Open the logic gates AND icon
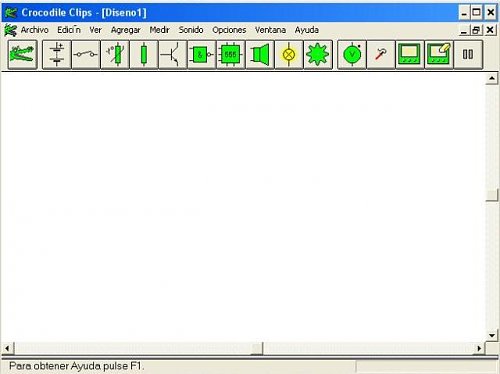 (x=202, y=55)
